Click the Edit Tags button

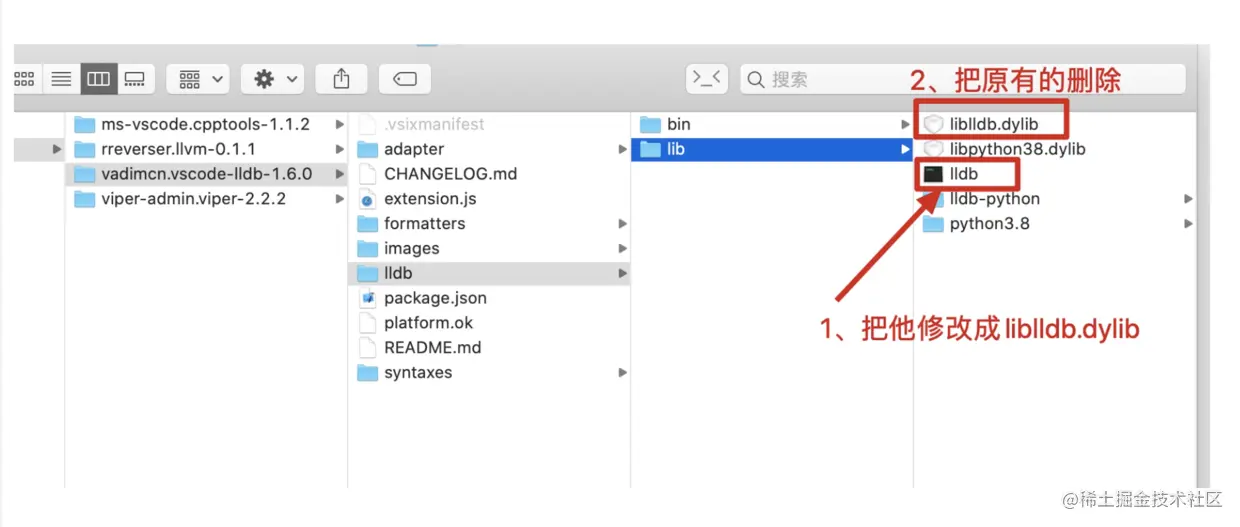coord(405,79)
